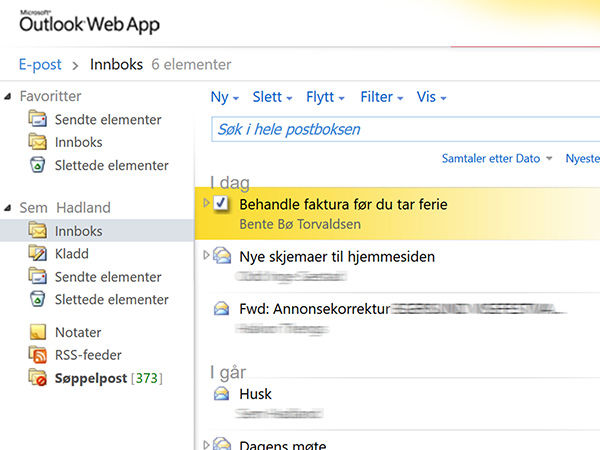Expand the Behandle faktura conversation
Viewport: 600px width, 450px height.
[x=206, y=203]
